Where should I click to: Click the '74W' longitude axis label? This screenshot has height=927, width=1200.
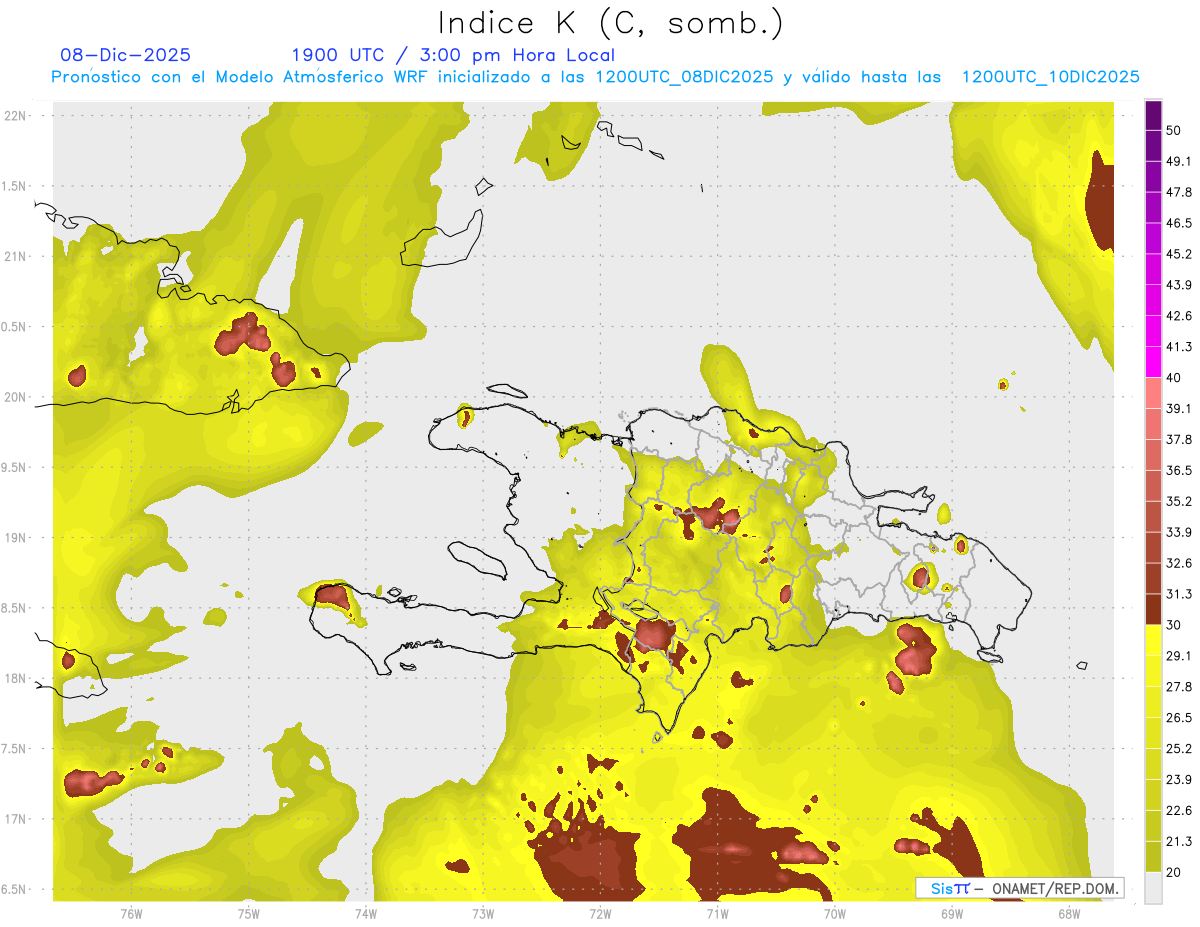[x=366, y=913]
